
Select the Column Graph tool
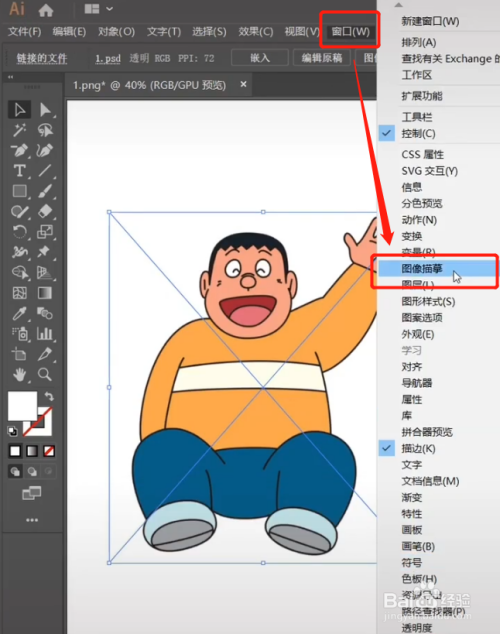(x=45, y=334)
